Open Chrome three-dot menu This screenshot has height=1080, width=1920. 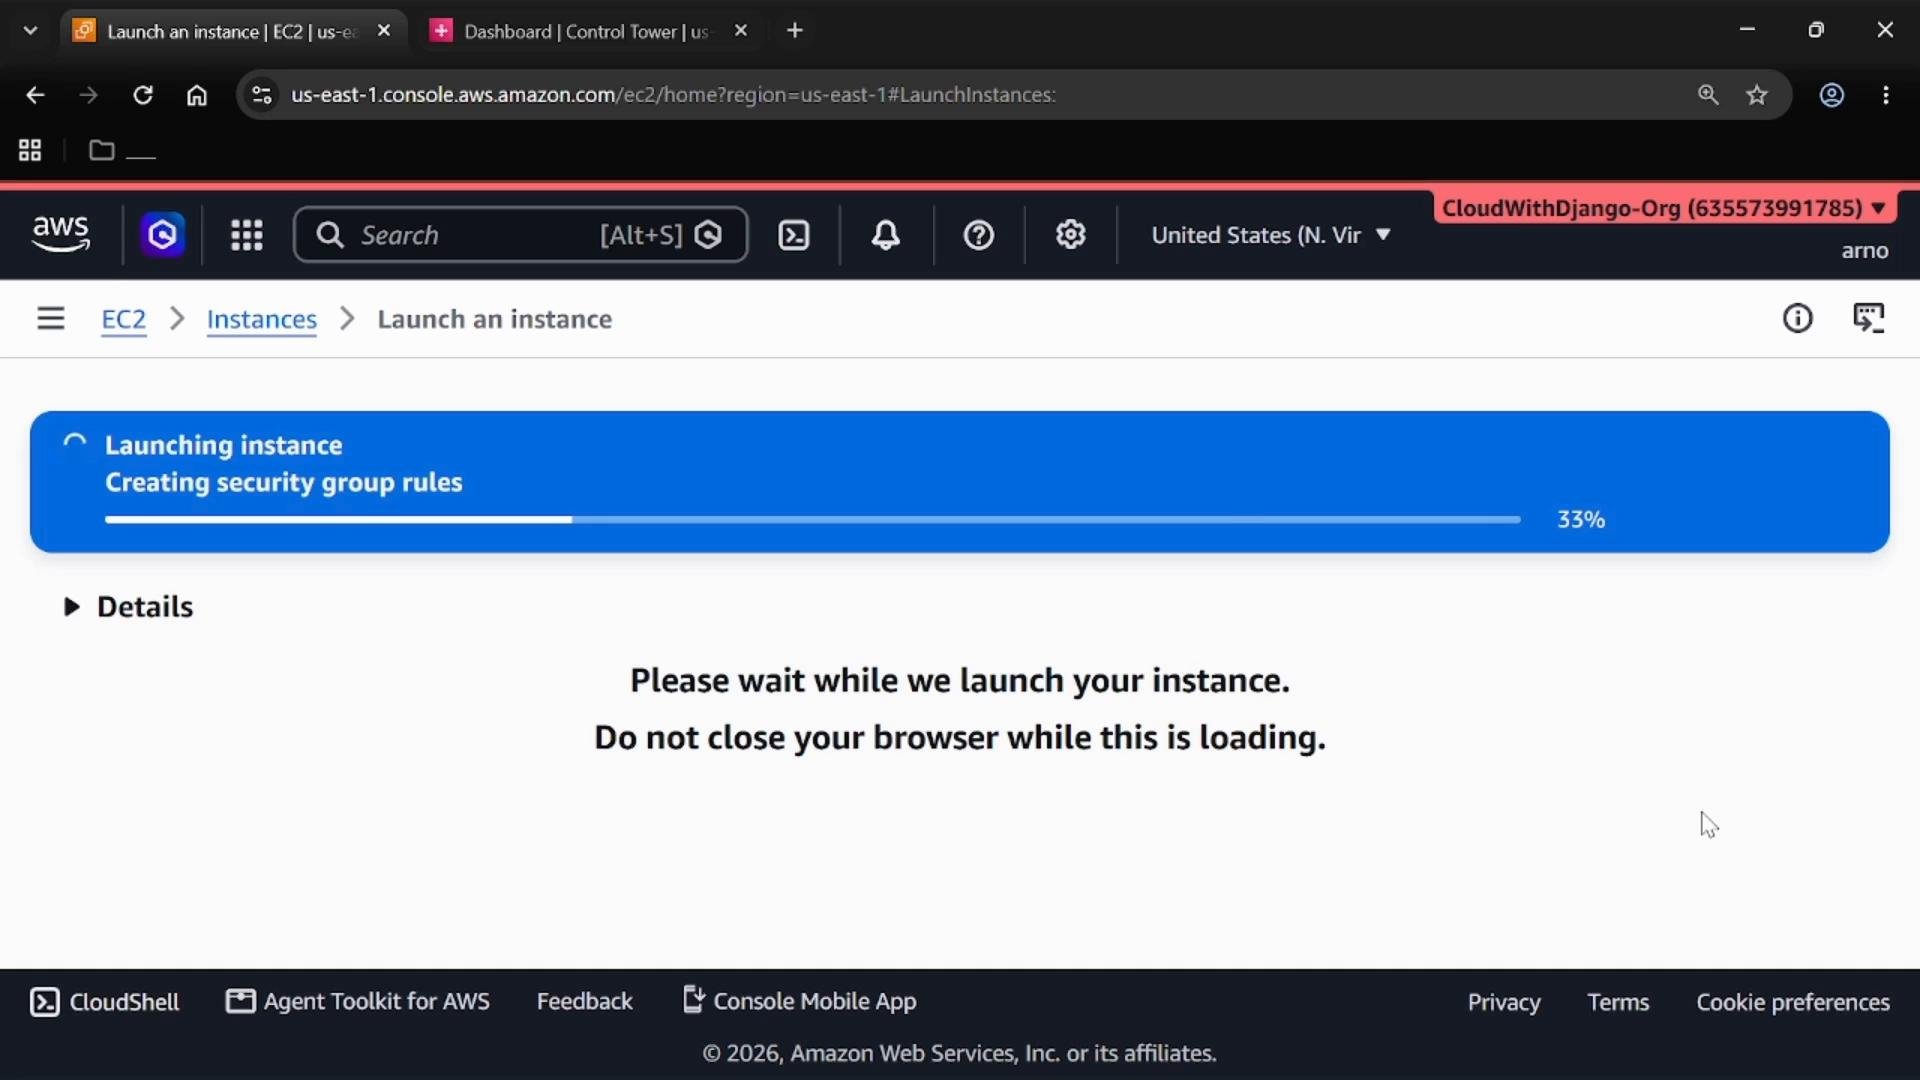tap(1886, 95)
